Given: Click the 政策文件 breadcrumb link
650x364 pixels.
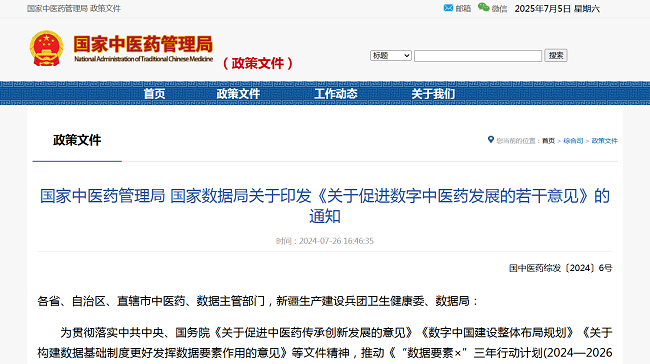Looking at the screenshot, I should pyautogui.click(x=604, y=141).
